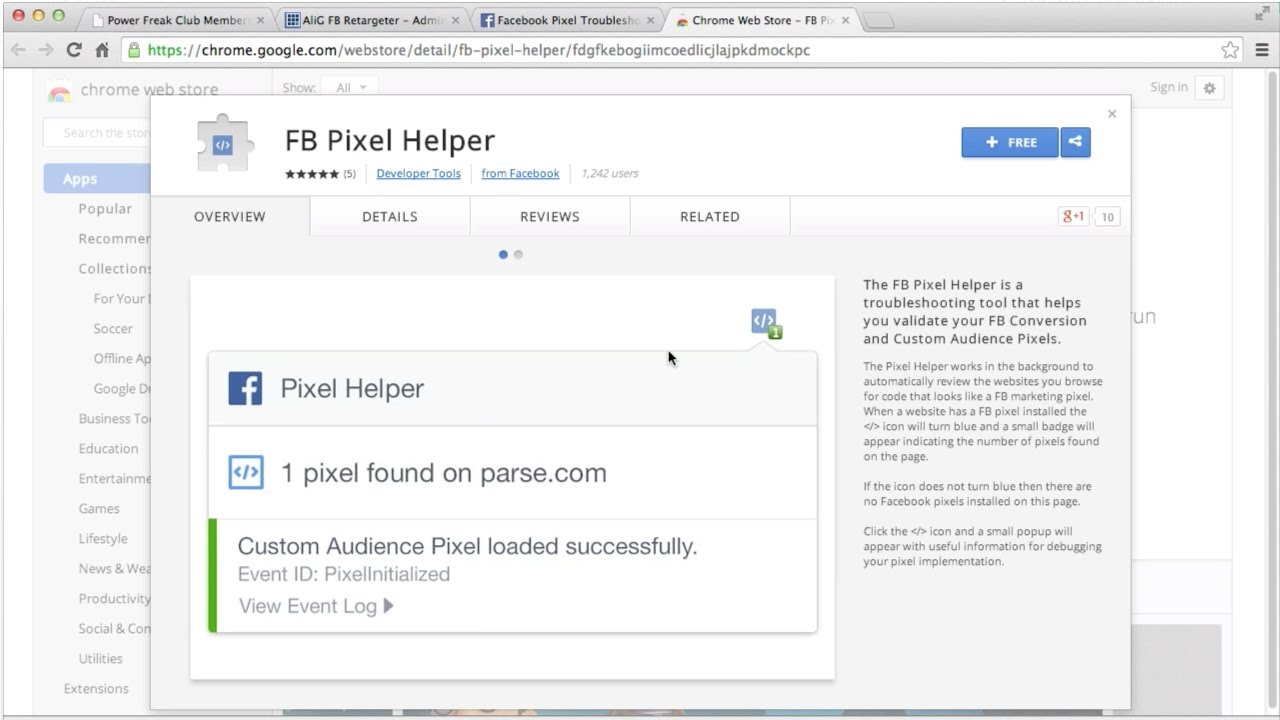
Task: Open Education category in sidebar
Action: click(x=108, y=449)
